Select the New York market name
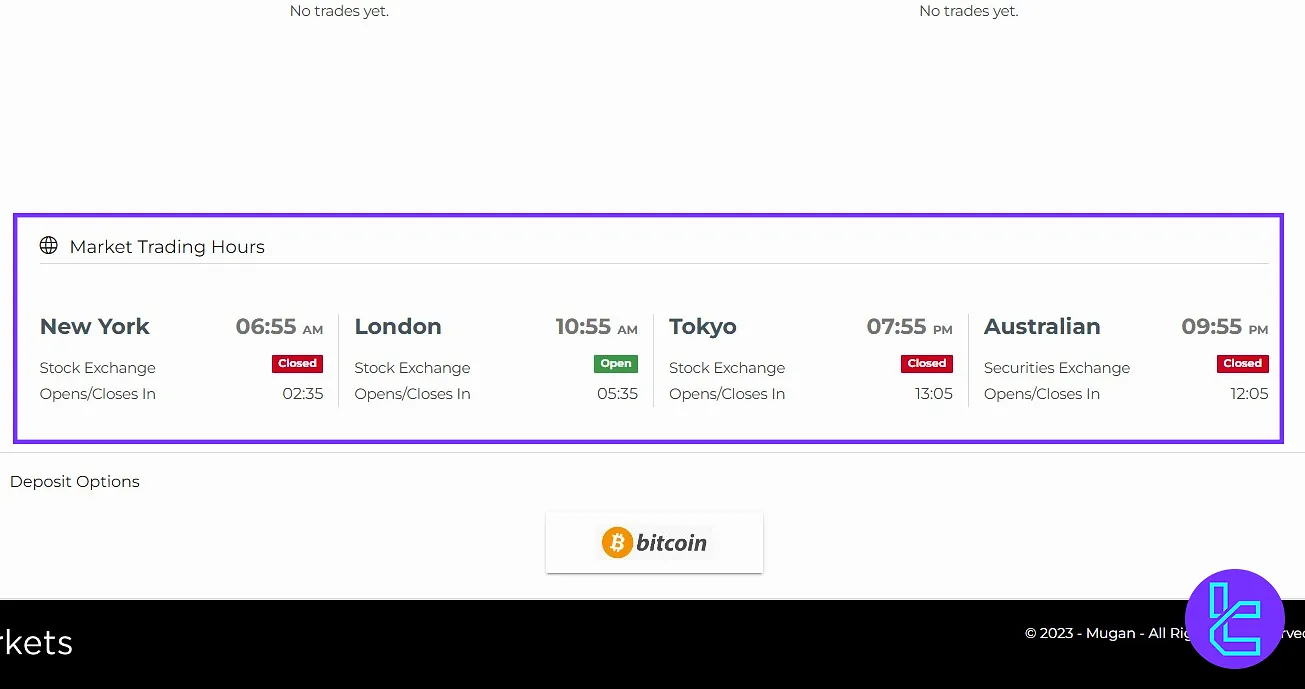This screenshot has width=1305, height=689. click(95, 327)
